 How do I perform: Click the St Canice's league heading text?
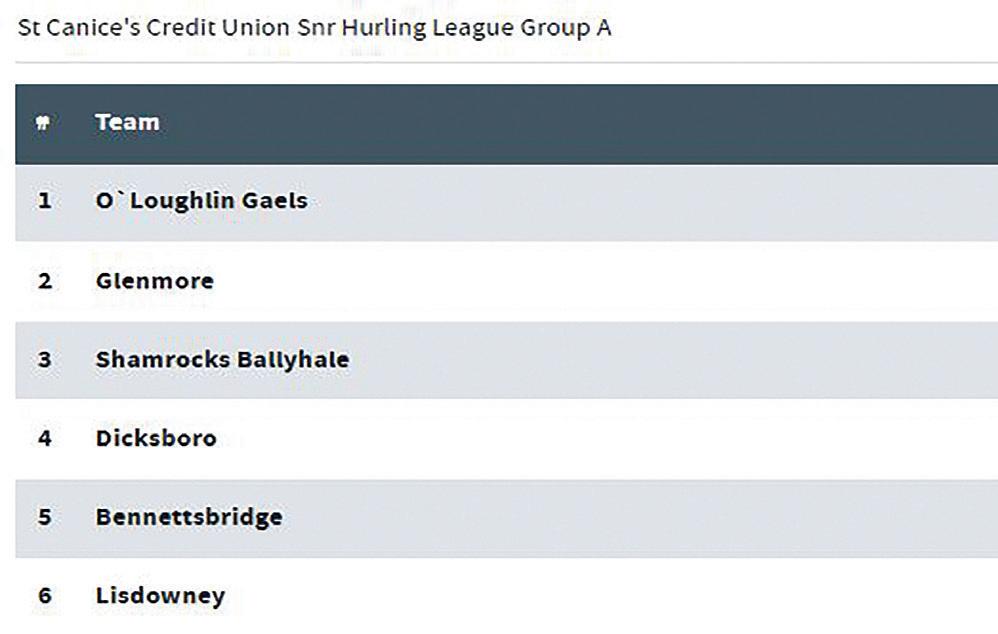(x=314, y=29)
